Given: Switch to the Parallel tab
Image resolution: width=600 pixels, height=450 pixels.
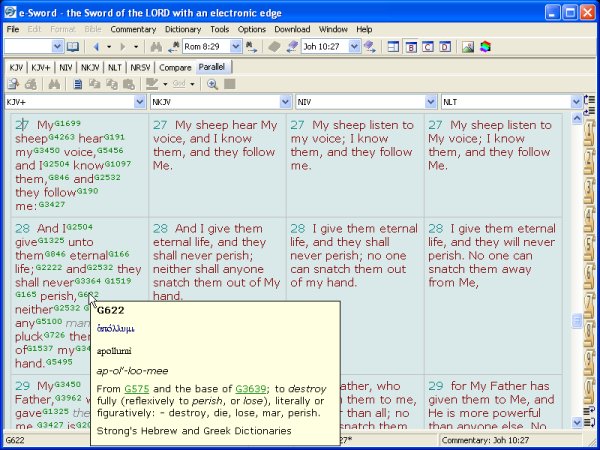Looking at the screenshot, I should (212, 67).
